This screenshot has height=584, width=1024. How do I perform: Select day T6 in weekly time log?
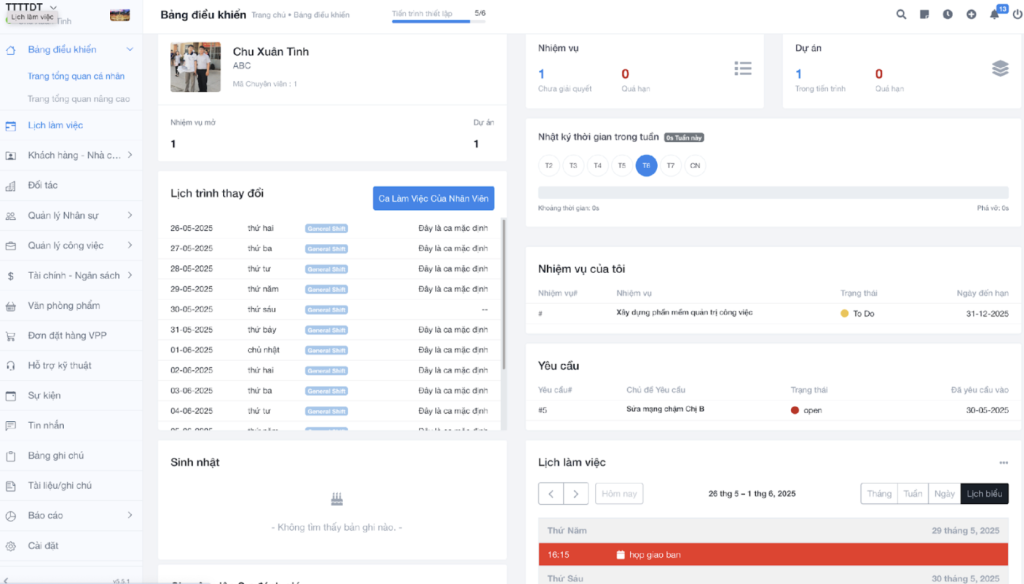tap(646, 165)
